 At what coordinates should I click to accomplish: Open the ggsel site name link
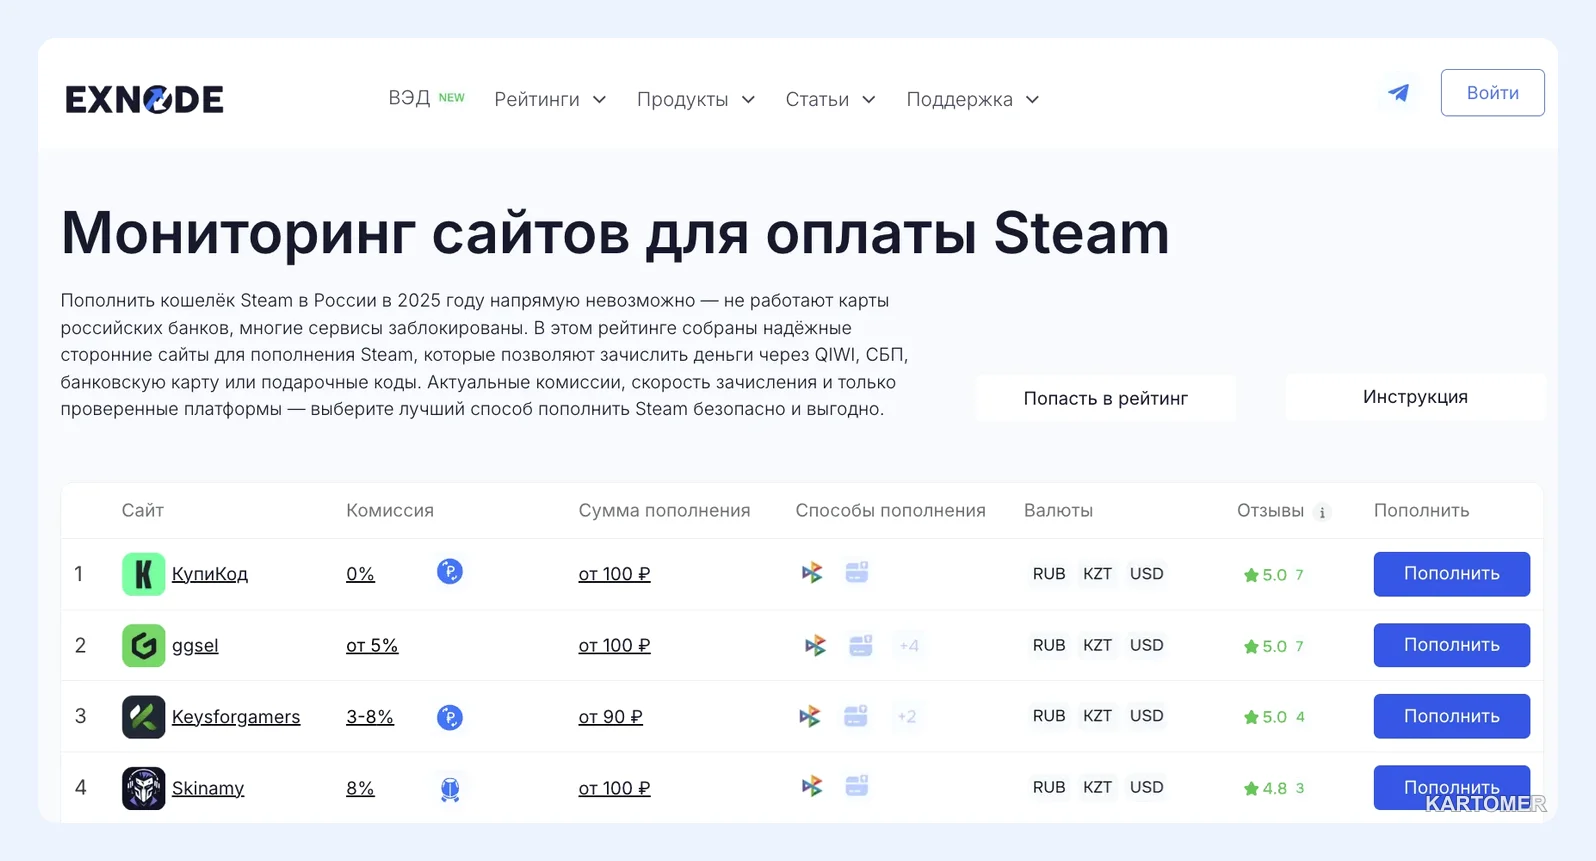[195, 646]
